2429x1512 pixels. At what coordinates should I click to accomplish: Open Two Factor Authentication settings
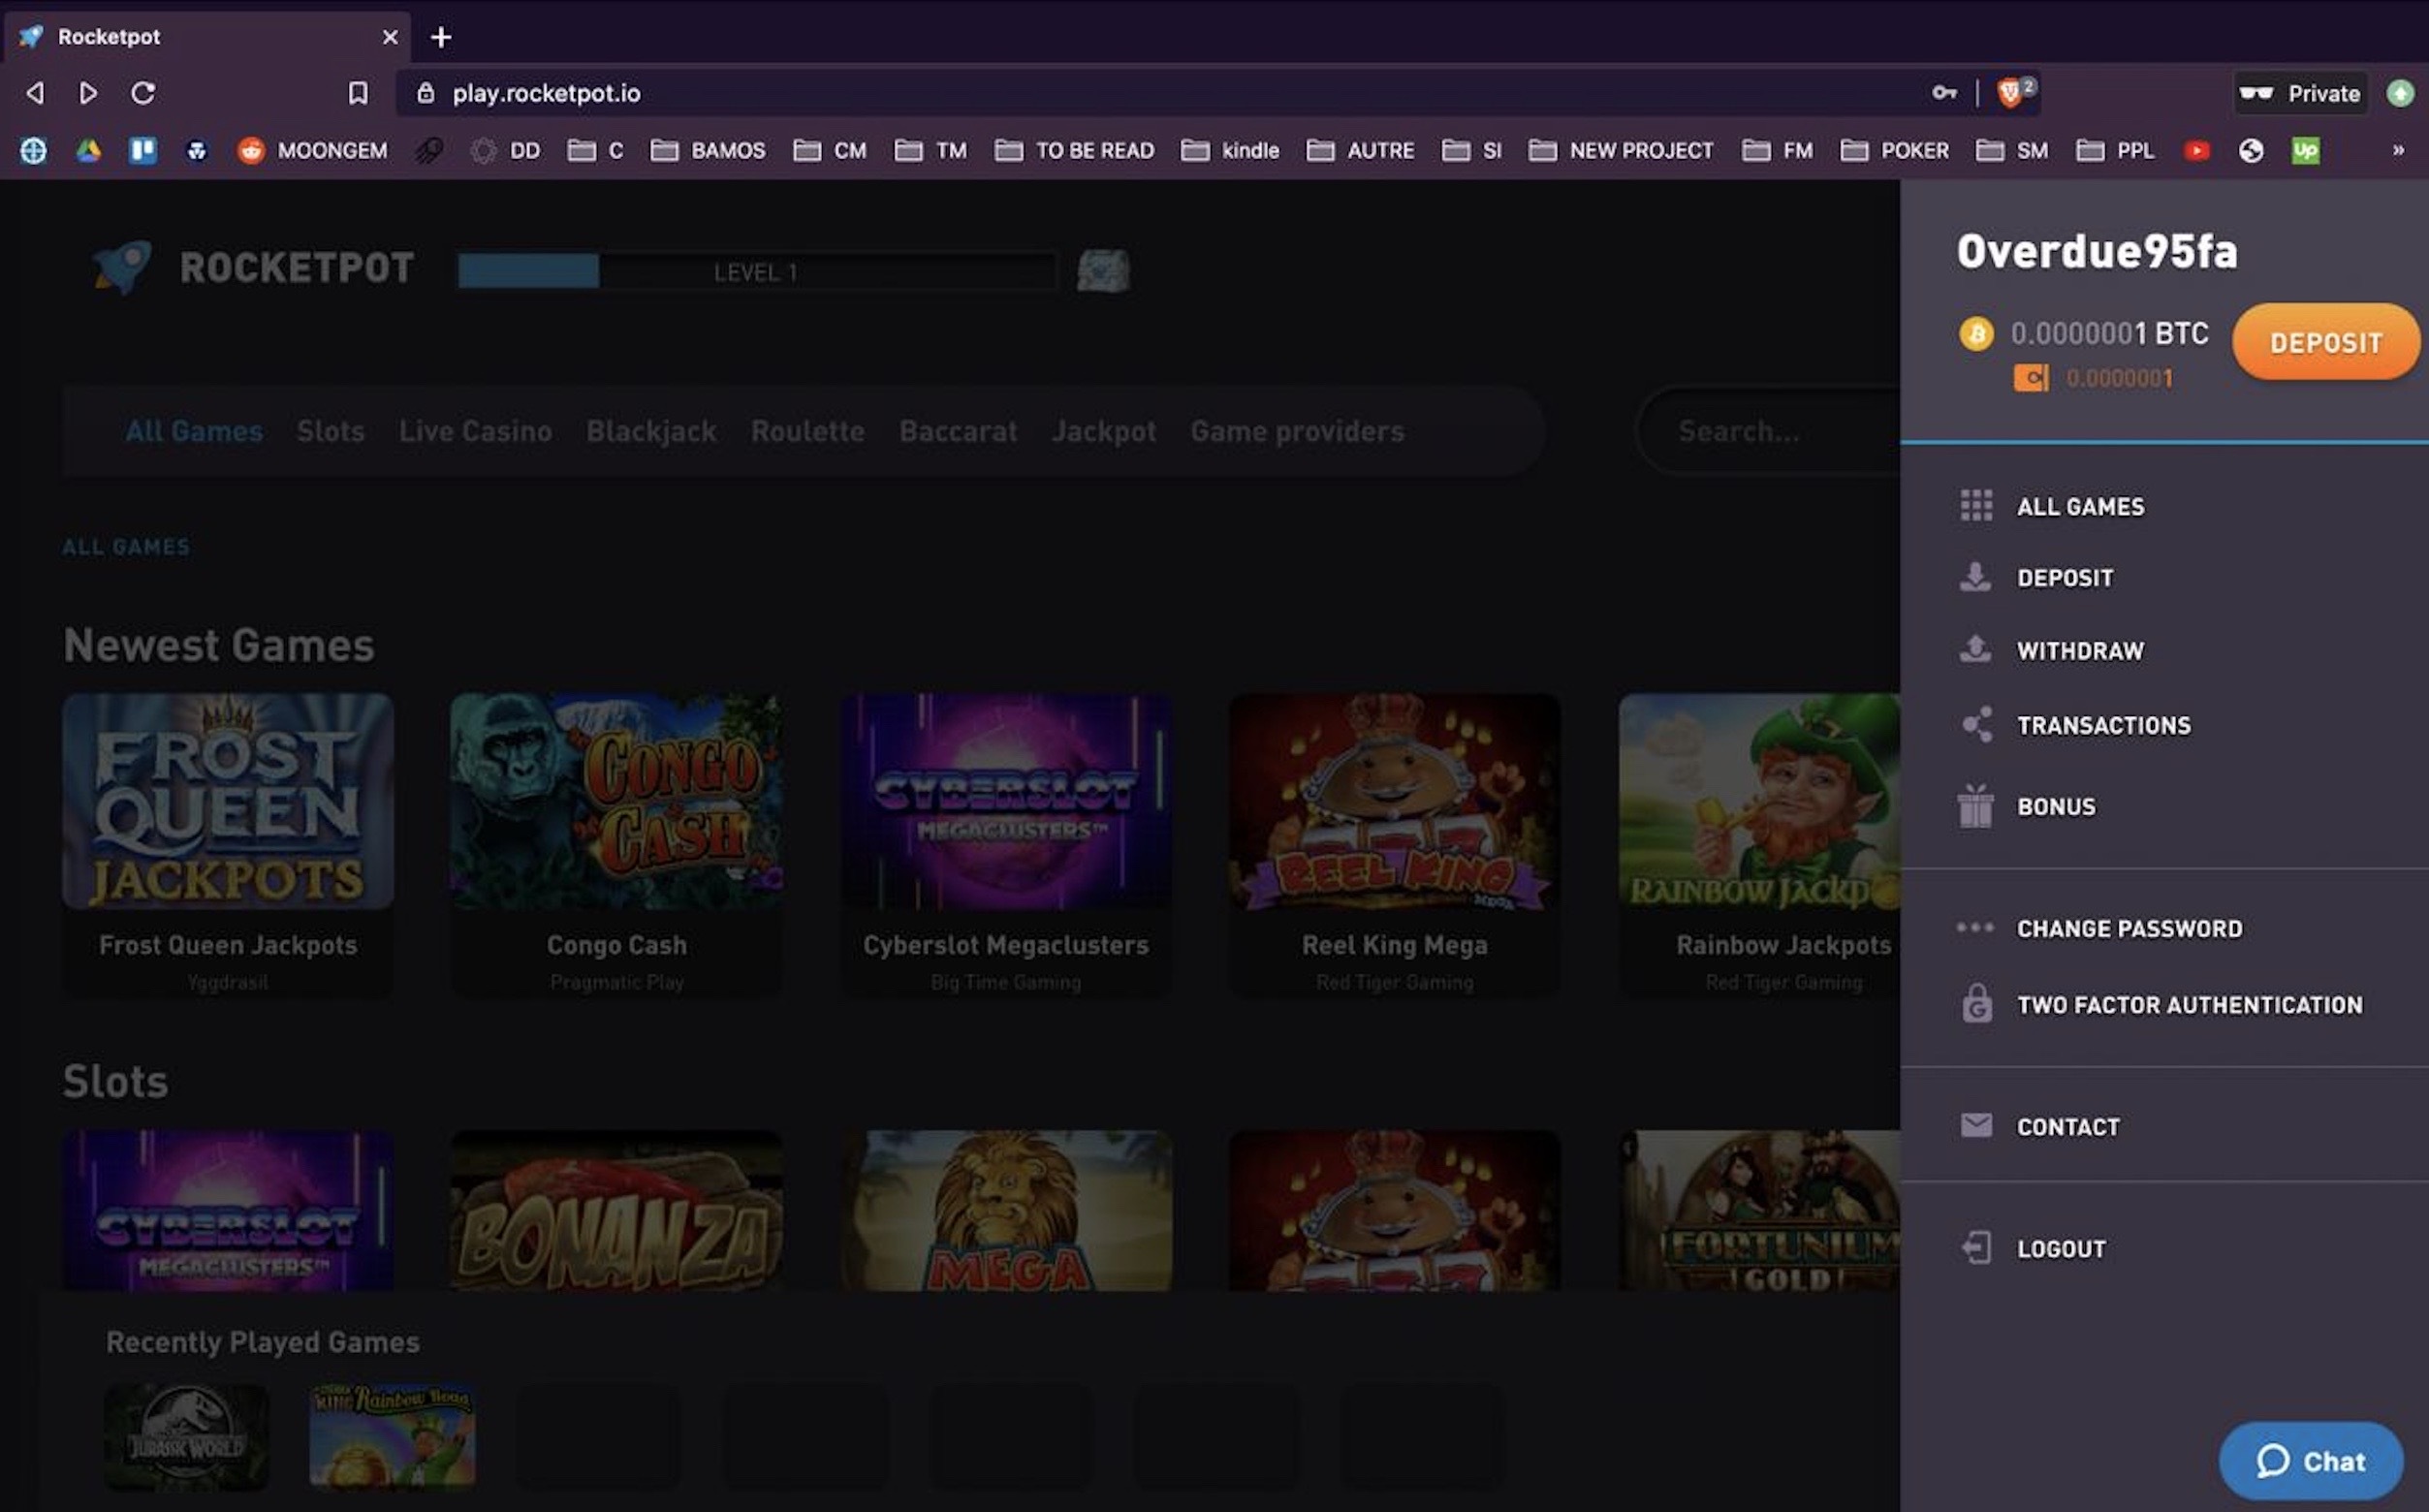tap(2188, 1004)
